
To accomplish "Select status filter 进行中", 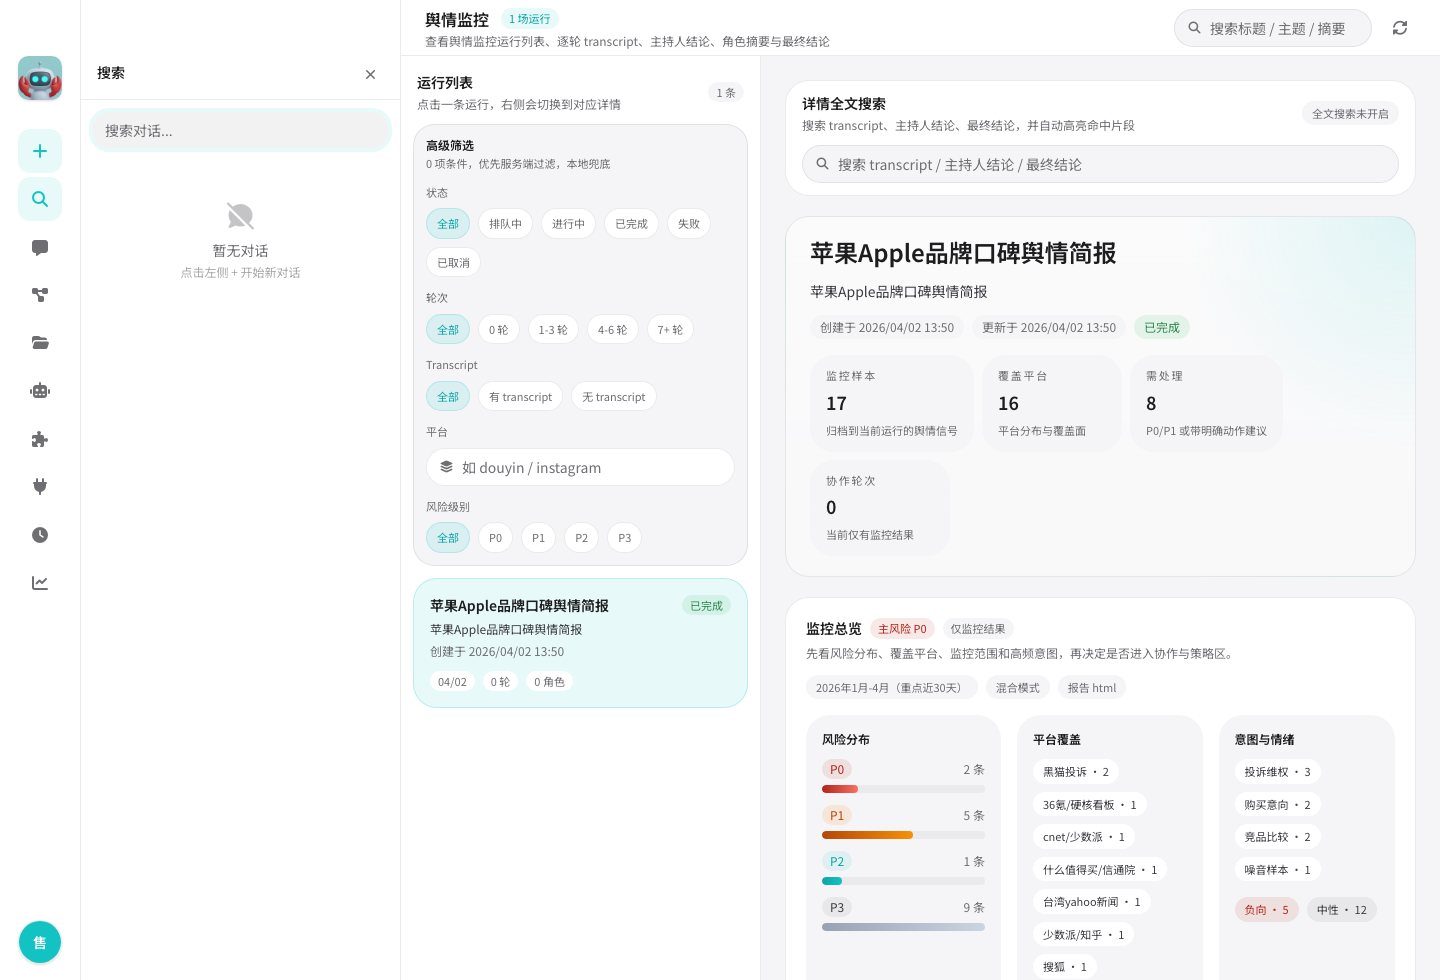I will tap(568, 224).
